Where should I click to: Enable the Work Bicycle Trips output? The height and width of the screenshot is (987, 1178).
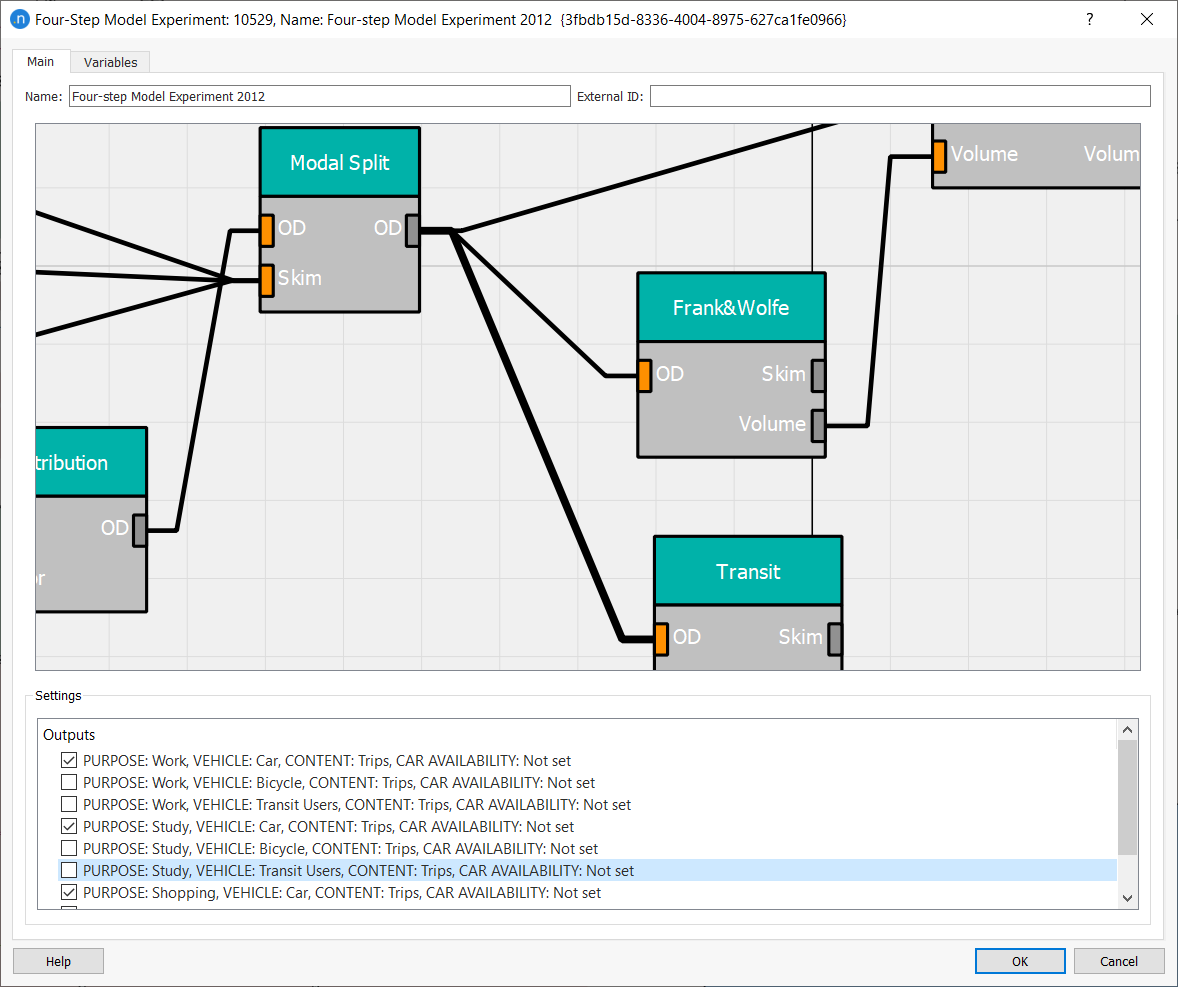pos(69,783)
